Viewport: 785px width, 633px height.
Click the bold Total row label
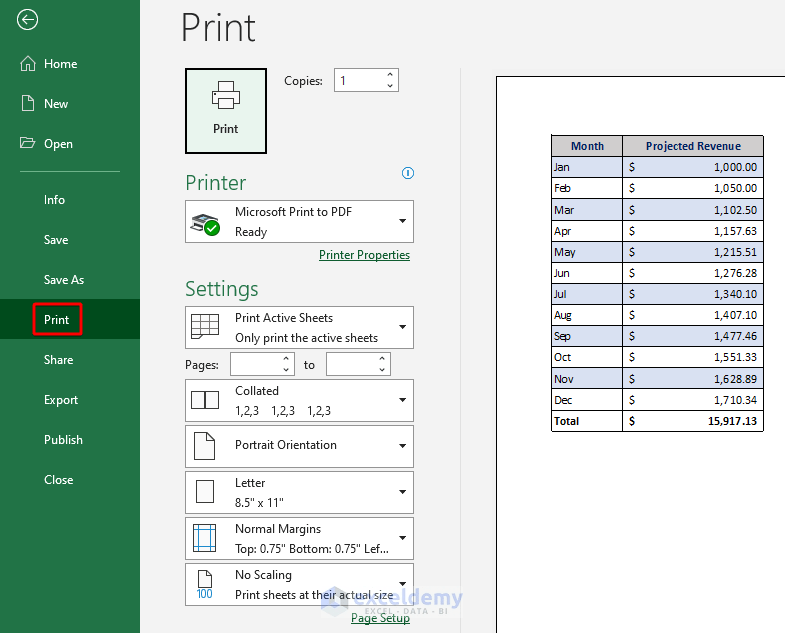pos(566,421)
